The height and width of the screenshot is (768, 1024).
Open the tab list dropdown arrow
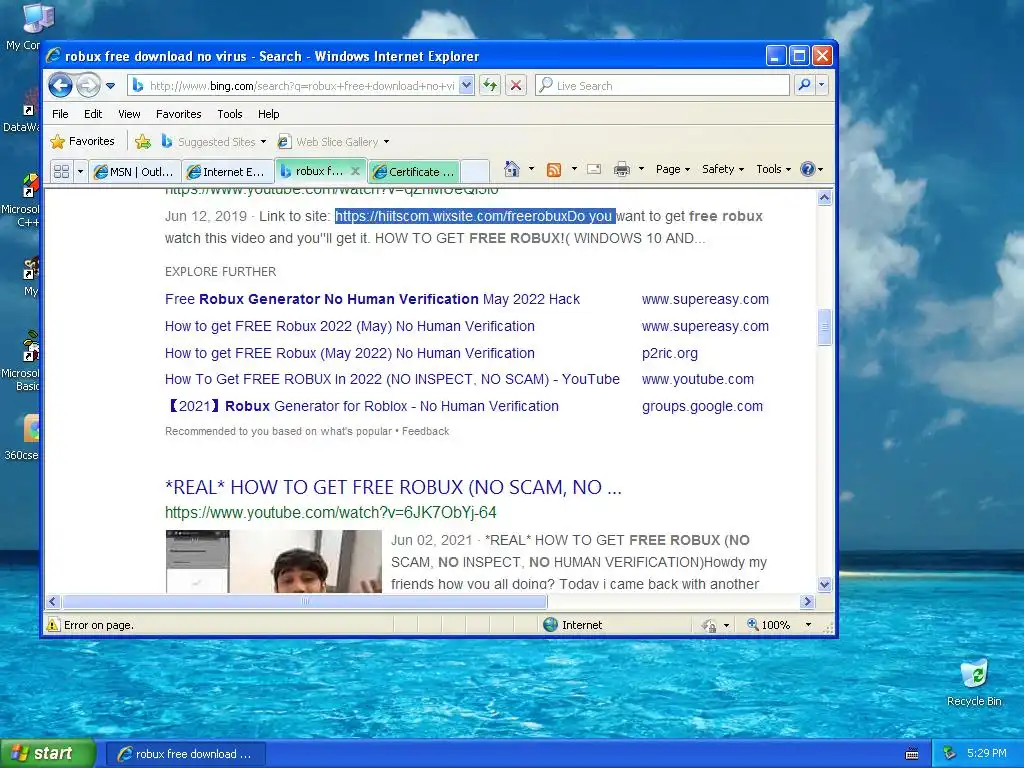(x=80, y=171)
